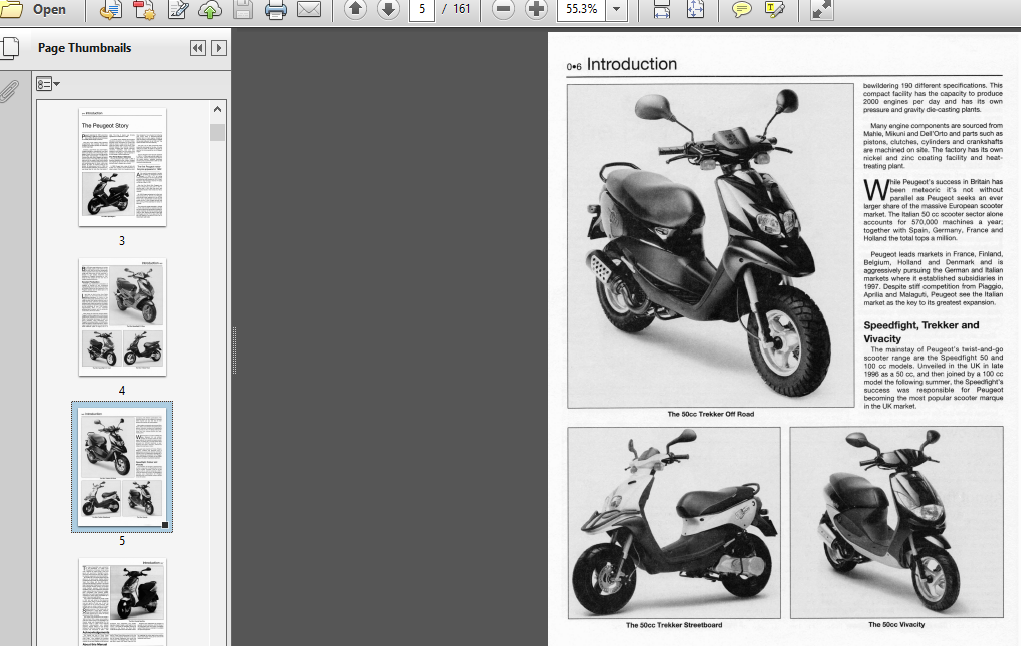Click the Create PDF icon

tap(143, 9)
